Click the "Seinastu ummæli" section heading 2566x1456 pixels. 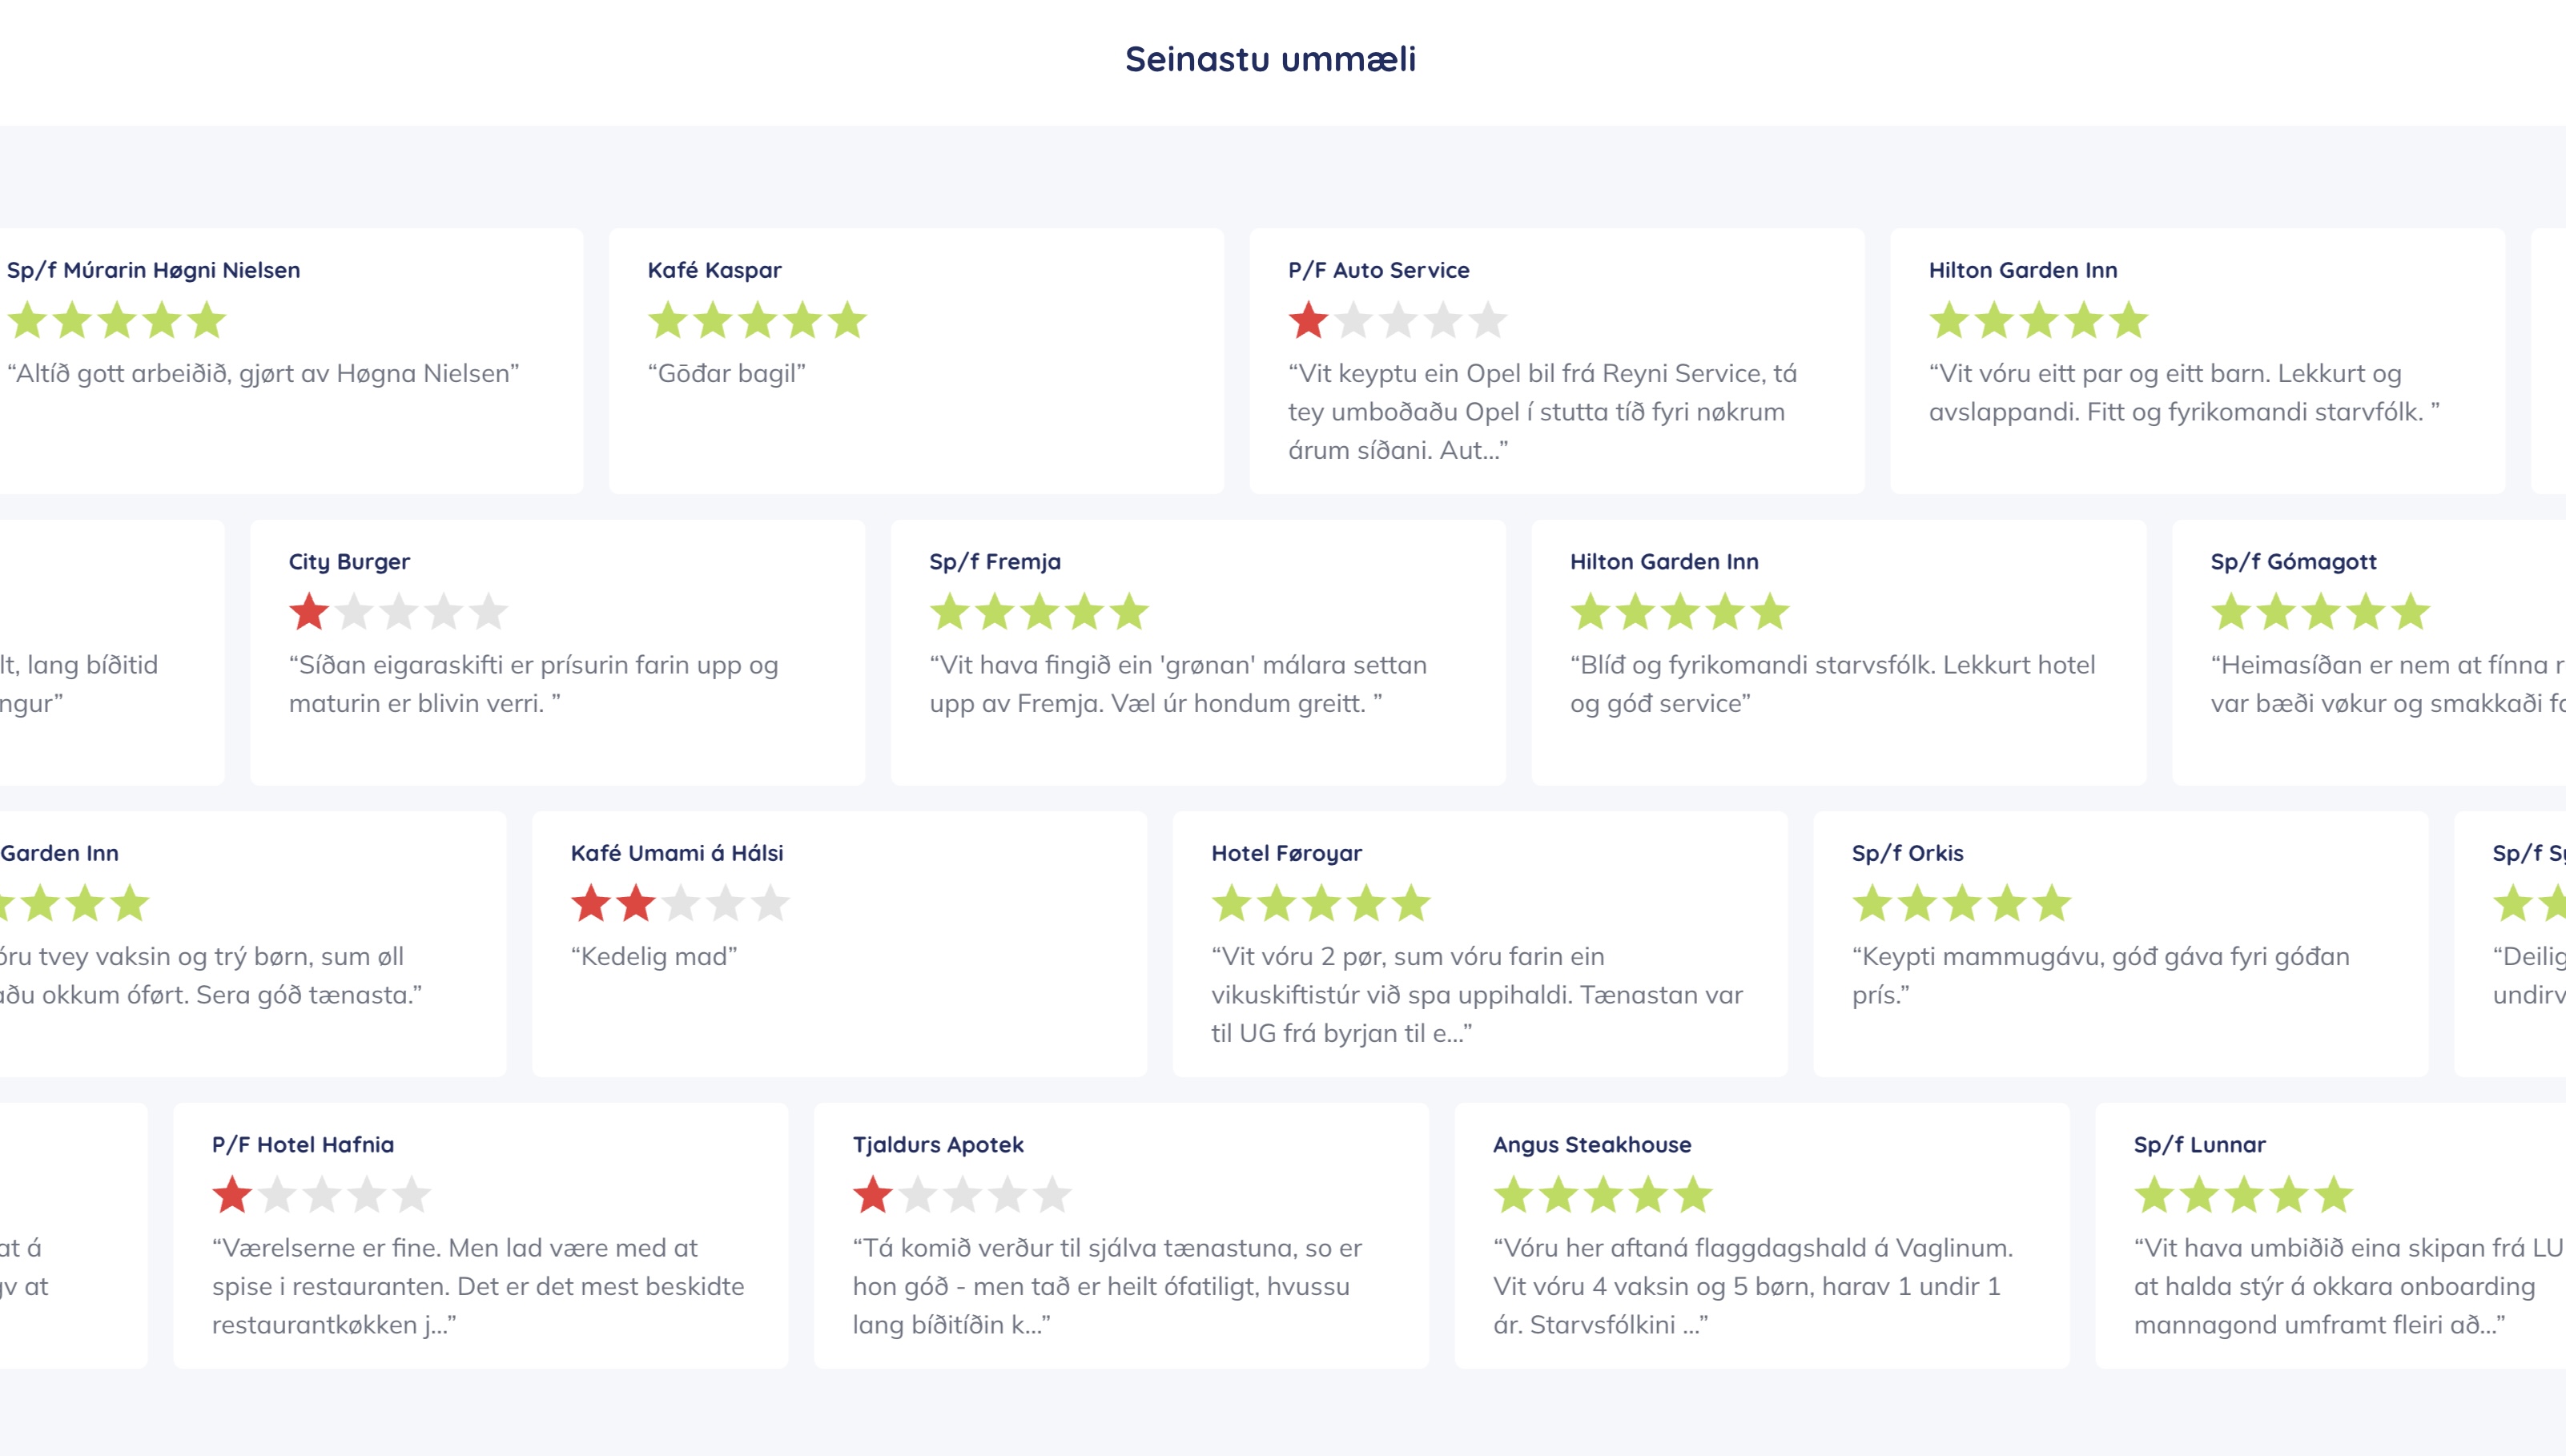pos(1270,59)
